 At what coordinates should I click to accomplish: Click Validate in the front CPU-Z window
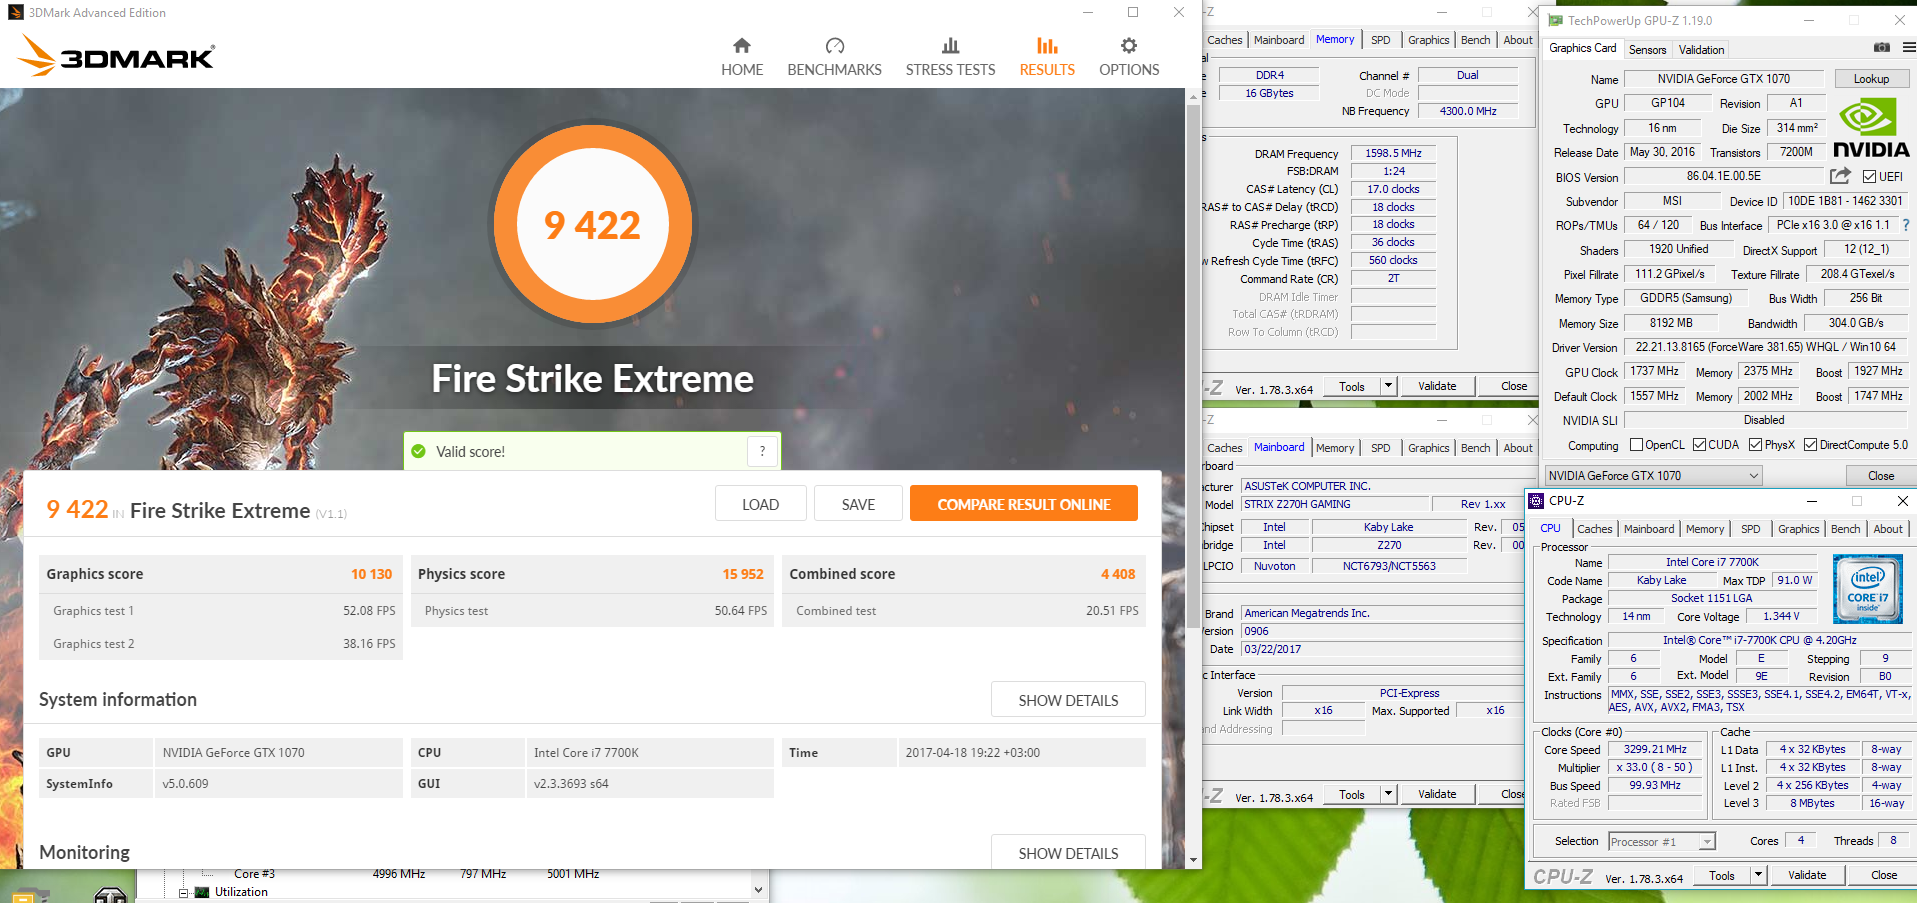coord(1806,875)
